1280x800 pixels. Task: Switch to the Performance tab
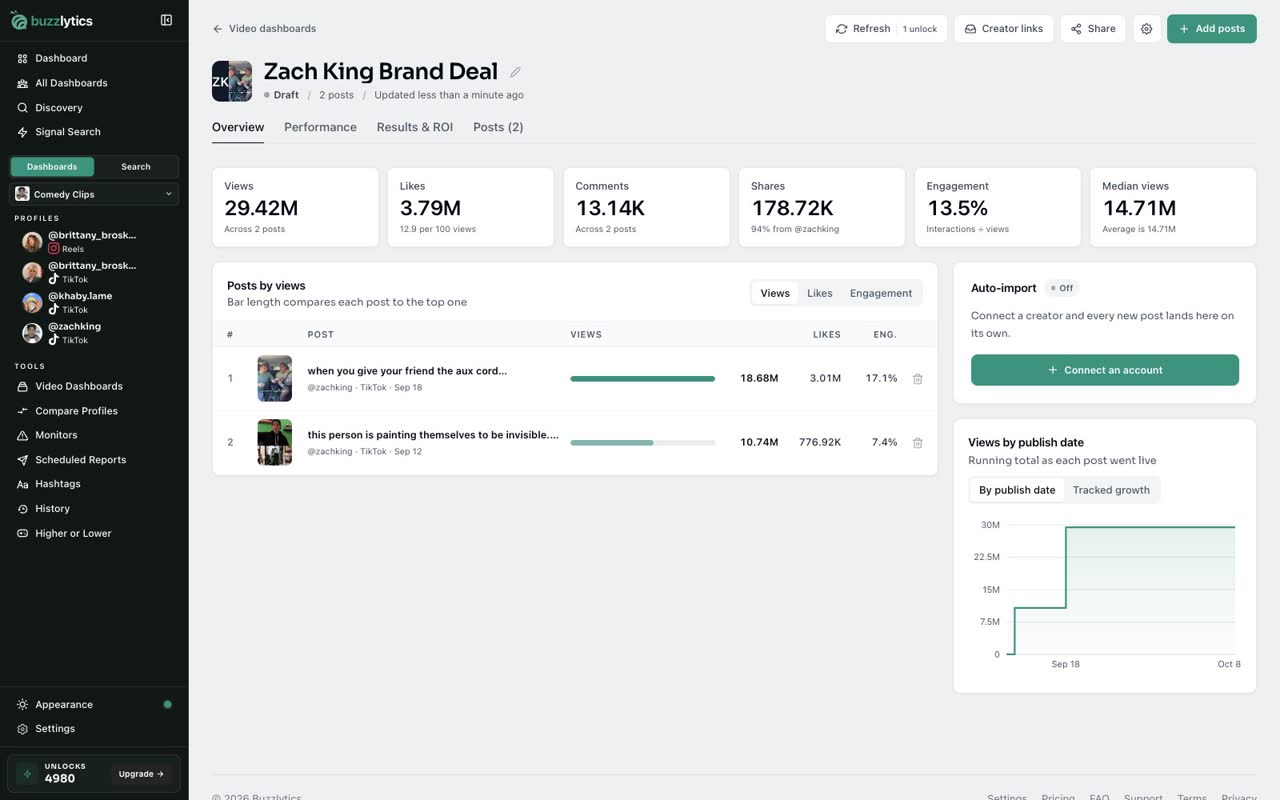point(320,127)
